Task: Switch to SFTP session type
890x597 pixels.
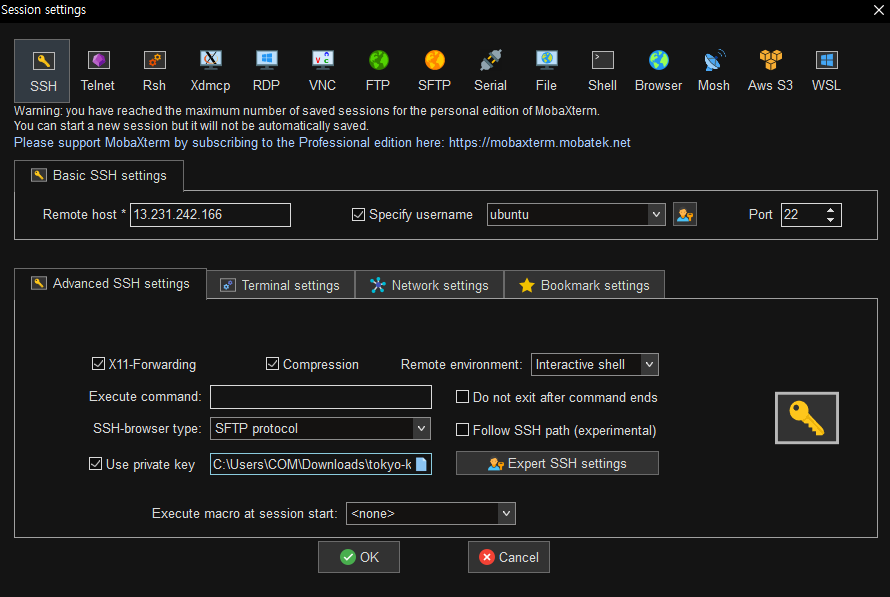Action: [x=434, y=70]
